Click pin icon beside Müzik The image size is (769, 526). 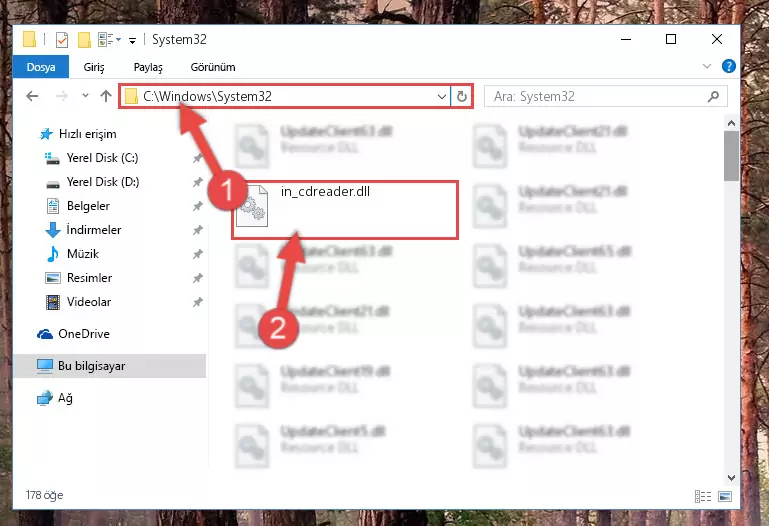198,254
